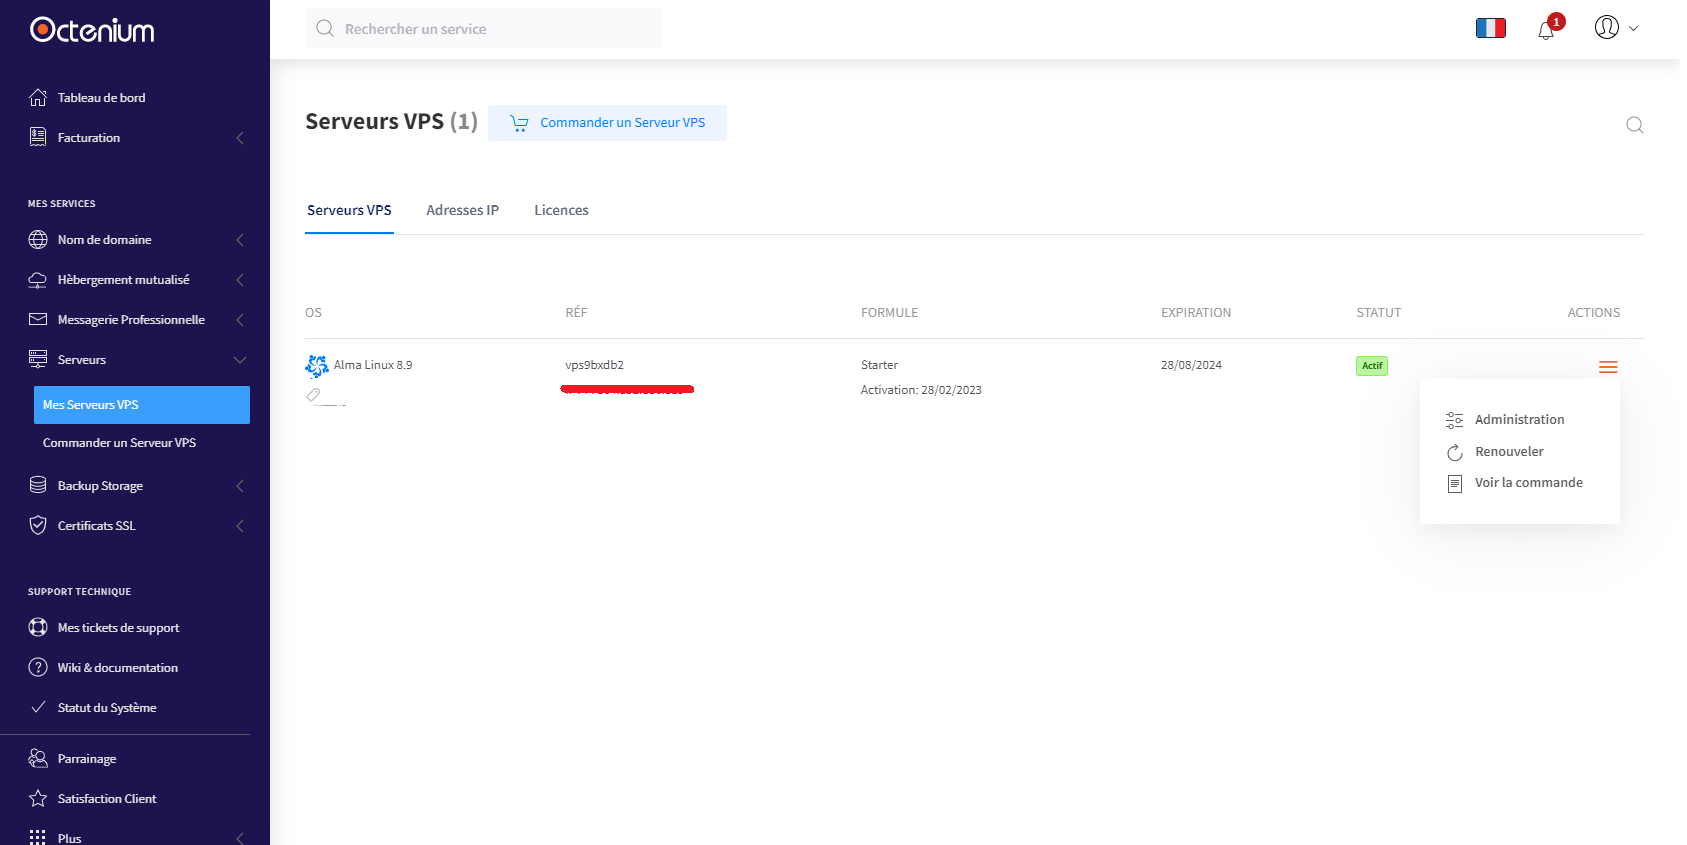Switch language via the French flag
Viewport: 1687px width, 845px height.
click(x=1491, y=28)
